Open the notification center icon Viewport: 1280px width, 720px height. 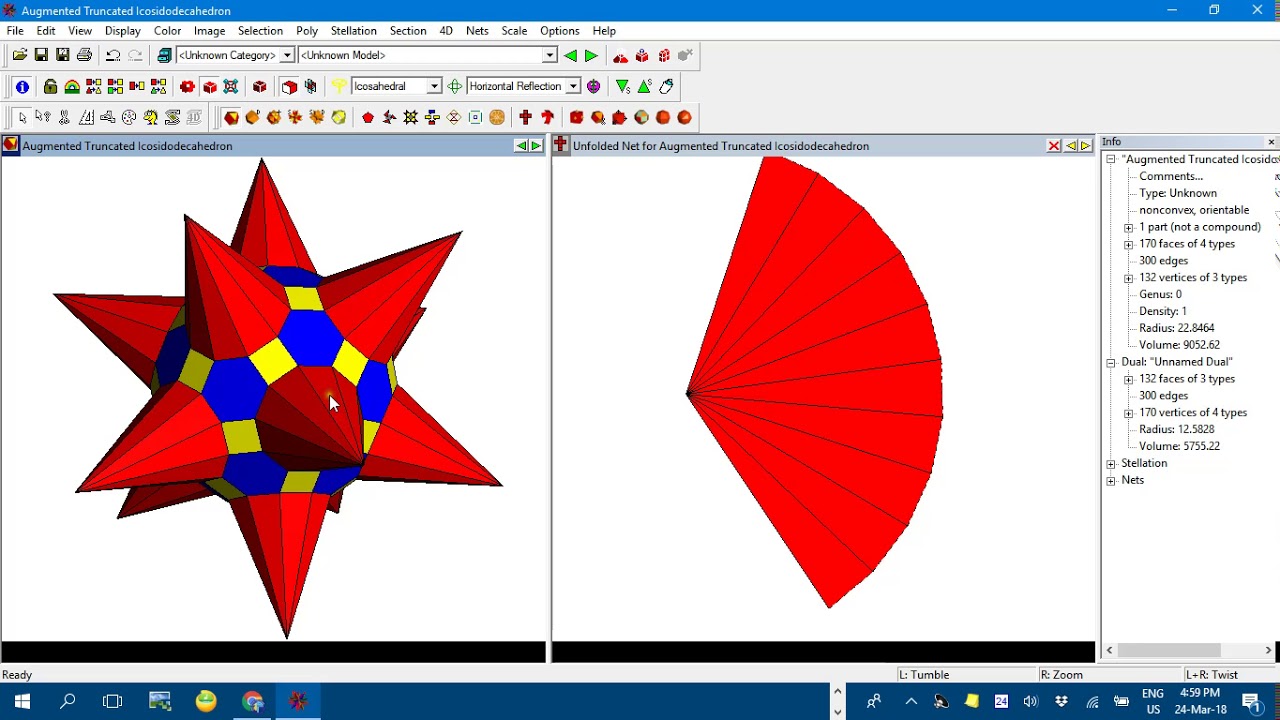click(x=1251, y=702)
